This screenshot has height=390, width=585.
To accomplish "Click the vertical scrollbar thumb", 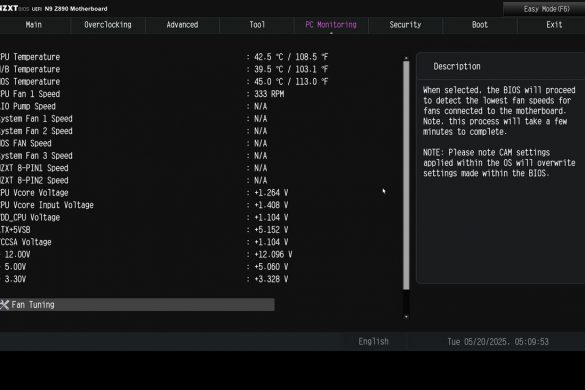I will point(406,175).
